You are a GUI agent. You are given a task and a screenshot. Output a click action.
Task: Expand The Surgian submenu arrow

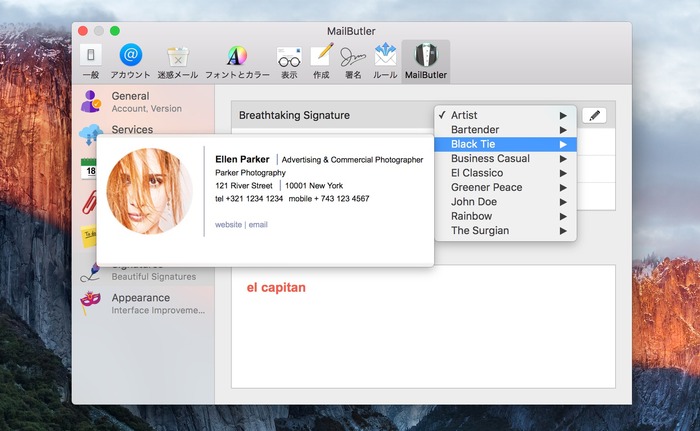pyautogui.click(x=563, y=231)
